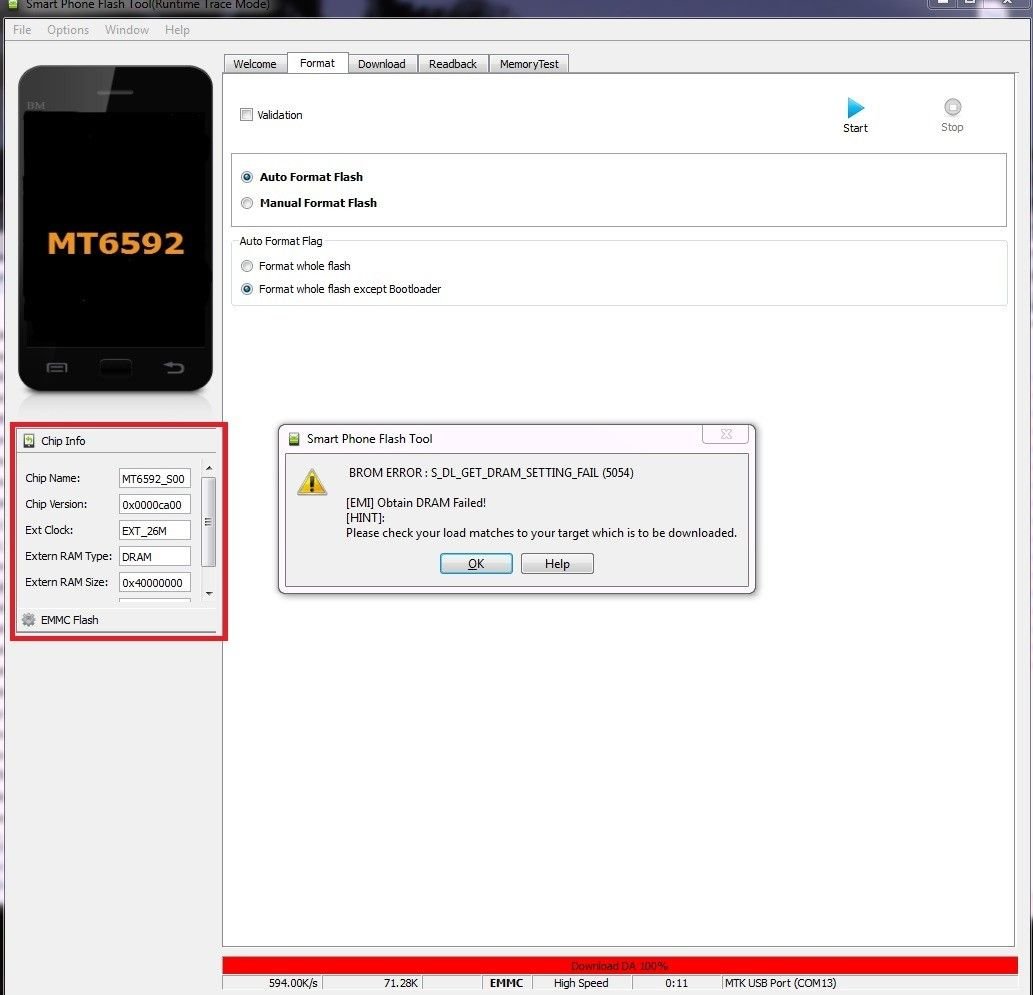Open the Options menu
1033x995 pixels.
(x=68, y=30)
